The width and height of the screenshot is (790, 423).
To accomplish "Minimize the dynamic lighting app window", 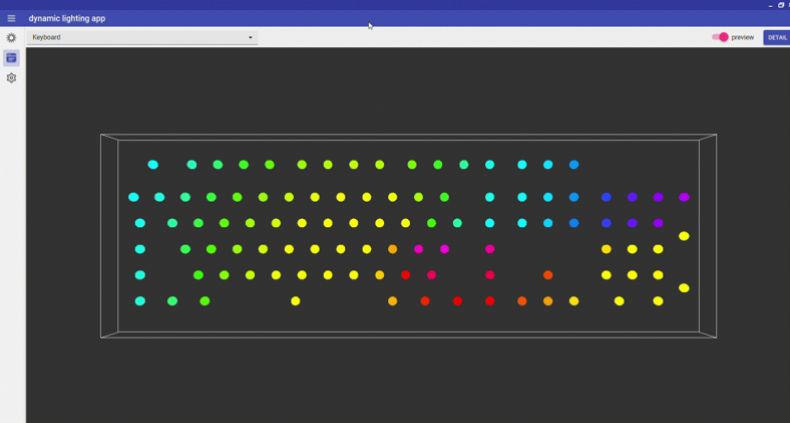I will [769, 5].
